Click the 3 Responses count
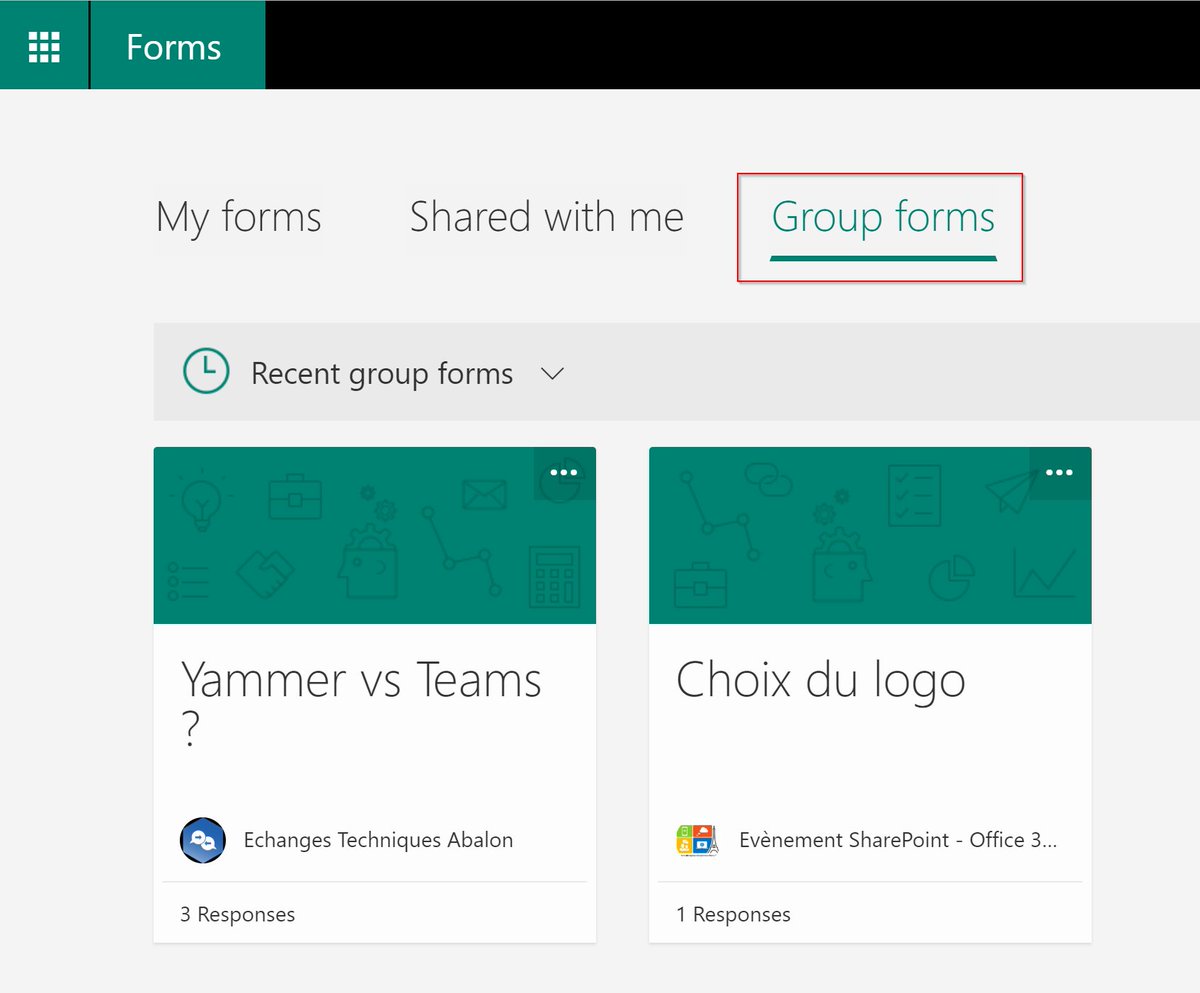 click(237, 914)
